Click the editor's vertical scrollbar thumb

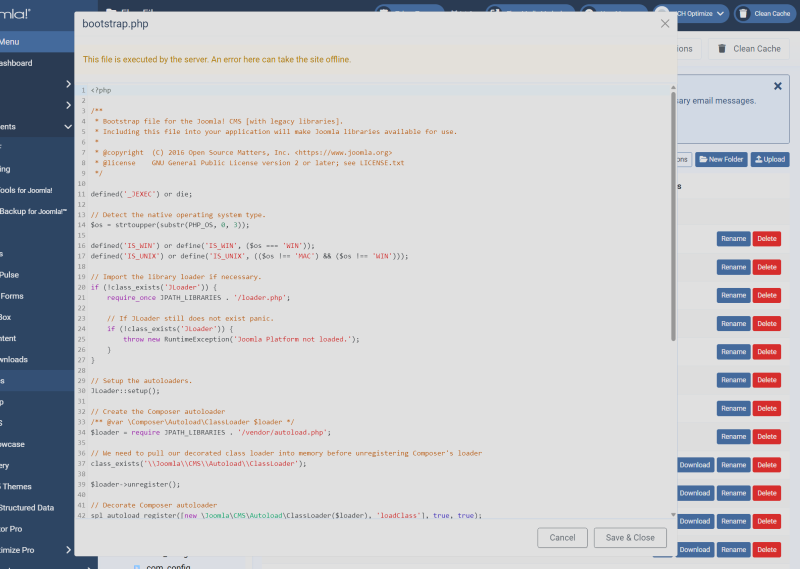pos(673,216)
